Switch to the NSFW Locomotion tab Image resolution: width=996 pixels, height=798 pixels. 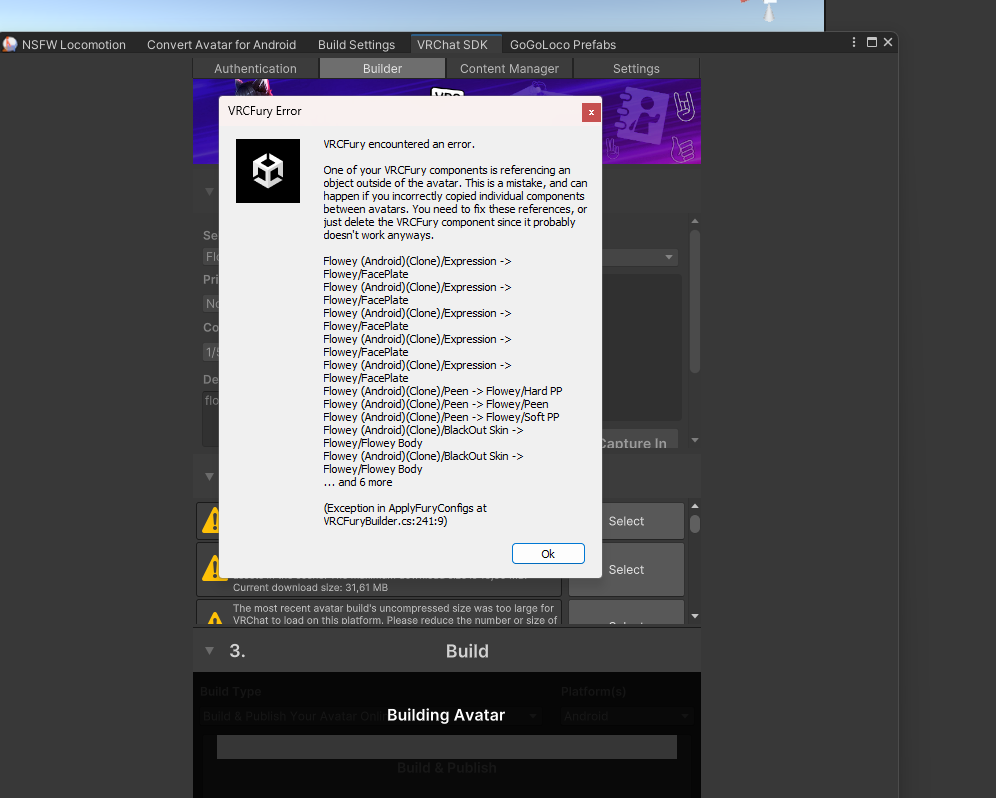[x=74, y=44]
